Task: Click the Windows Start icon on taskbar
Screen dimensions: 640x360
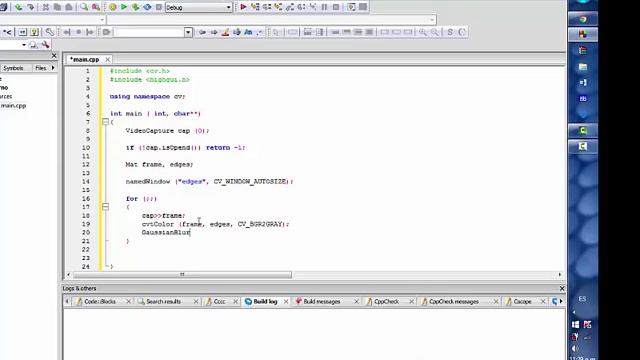Action: [x=576, y=324]
